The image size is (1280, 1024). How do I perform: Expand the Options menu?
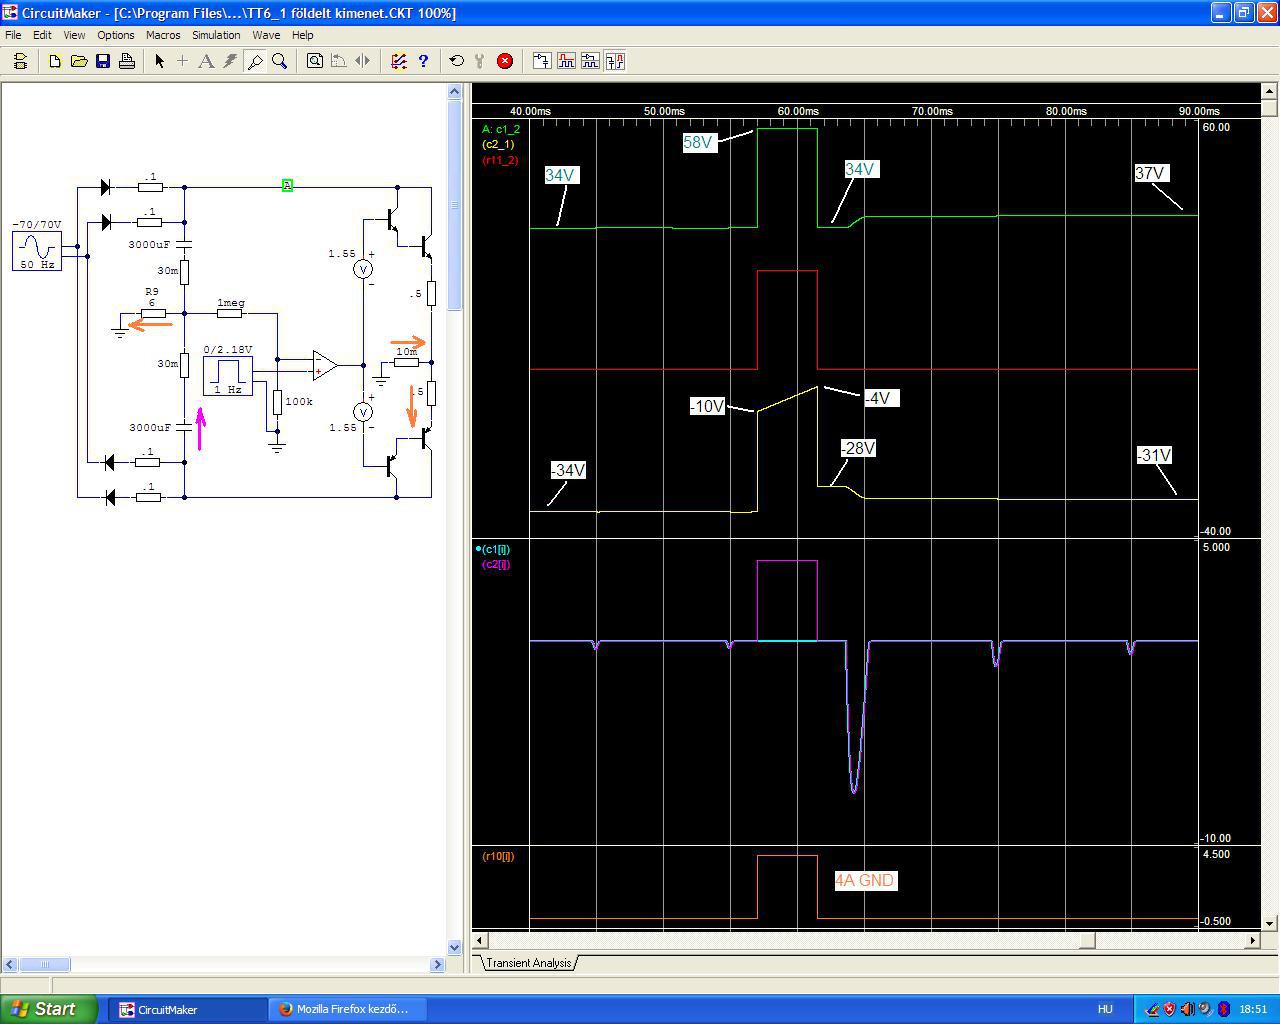click(116, 35)
